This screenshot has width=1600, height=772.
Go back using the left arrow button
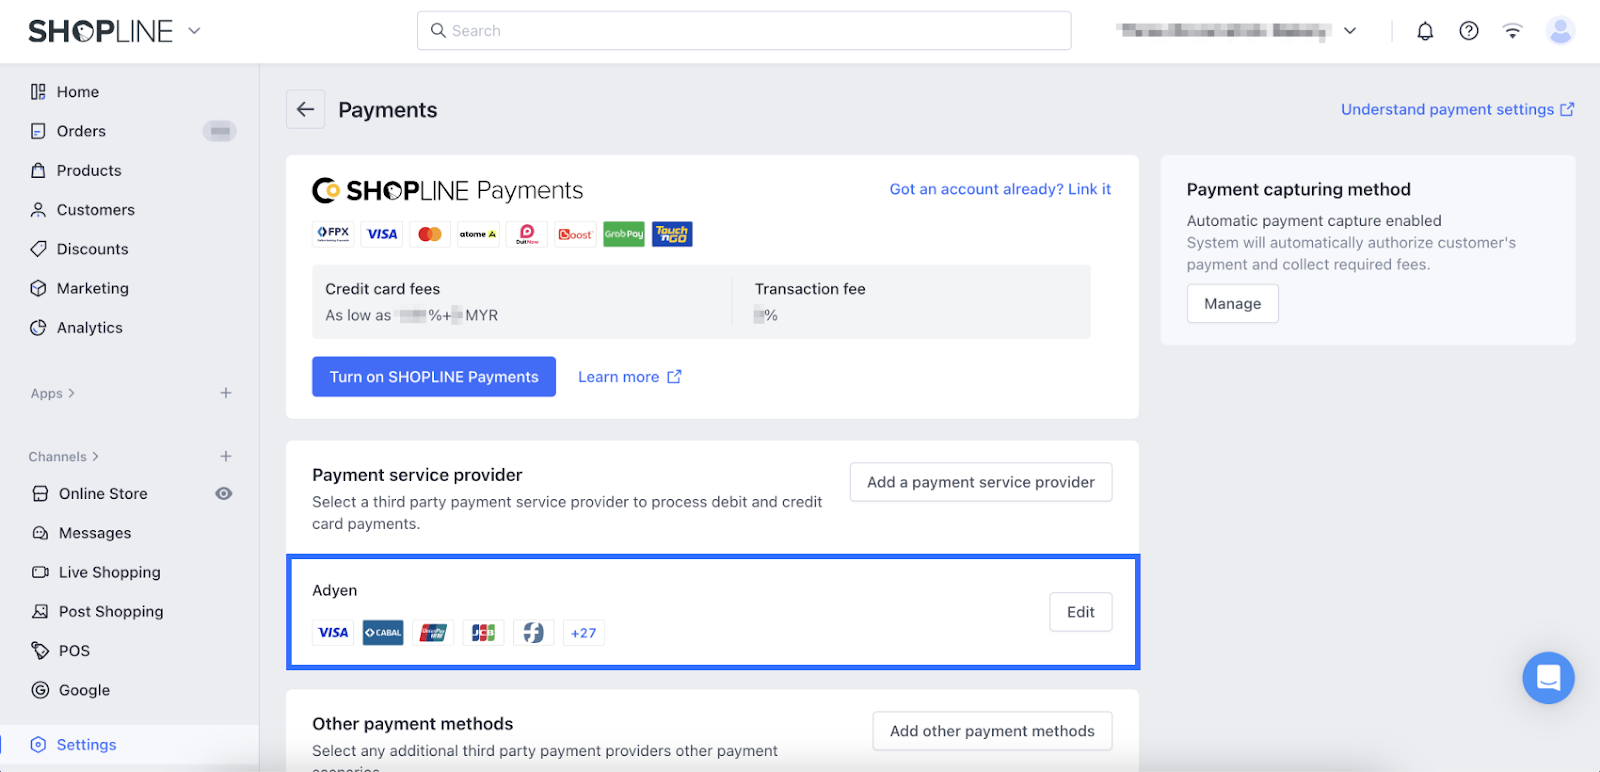point(306,109)
